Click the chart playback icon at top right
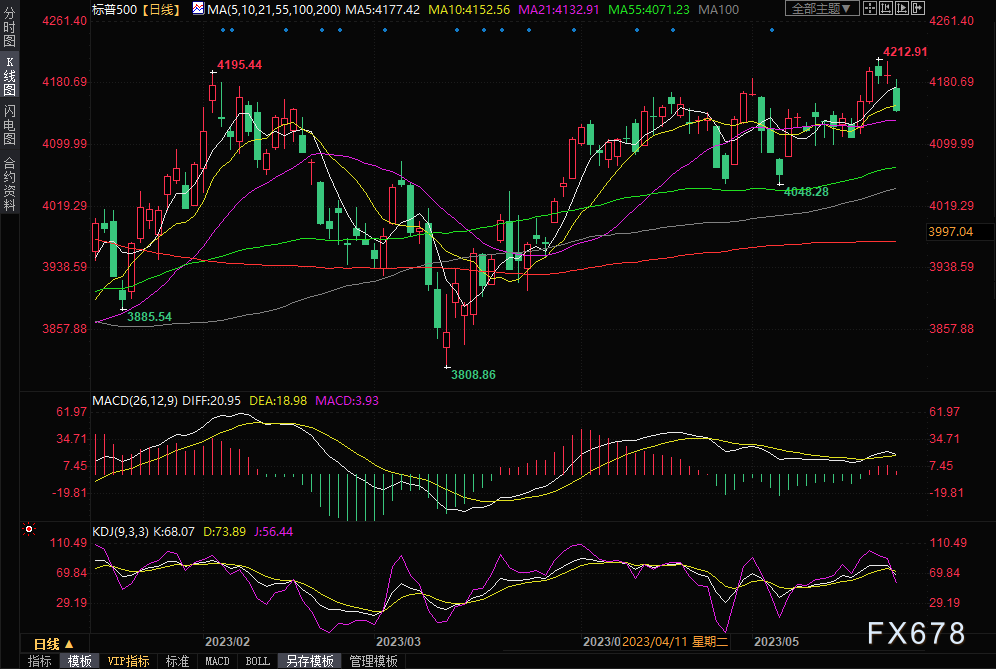 [903, 9]
